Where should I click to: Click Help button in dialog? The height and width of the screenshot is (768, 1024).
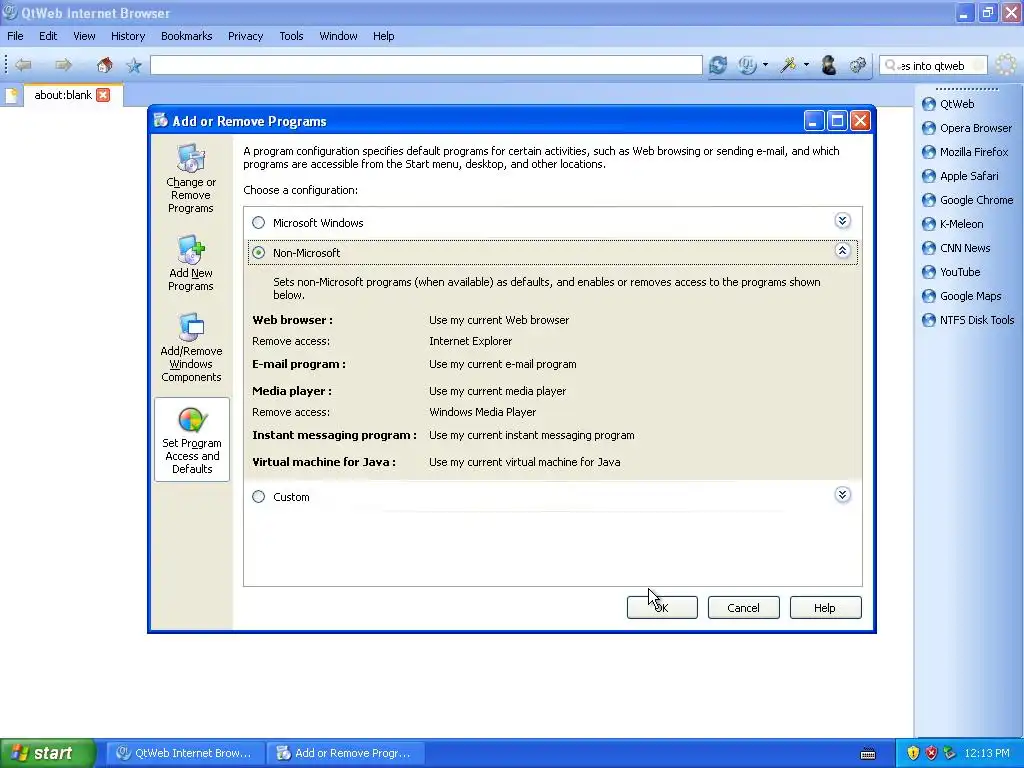tap(825, 608)
